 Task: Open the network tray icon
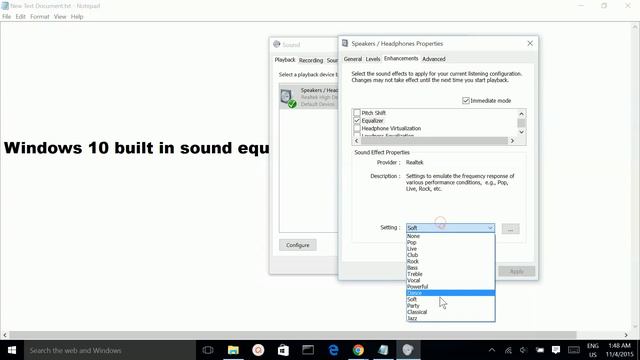click(x=508, y=350)
